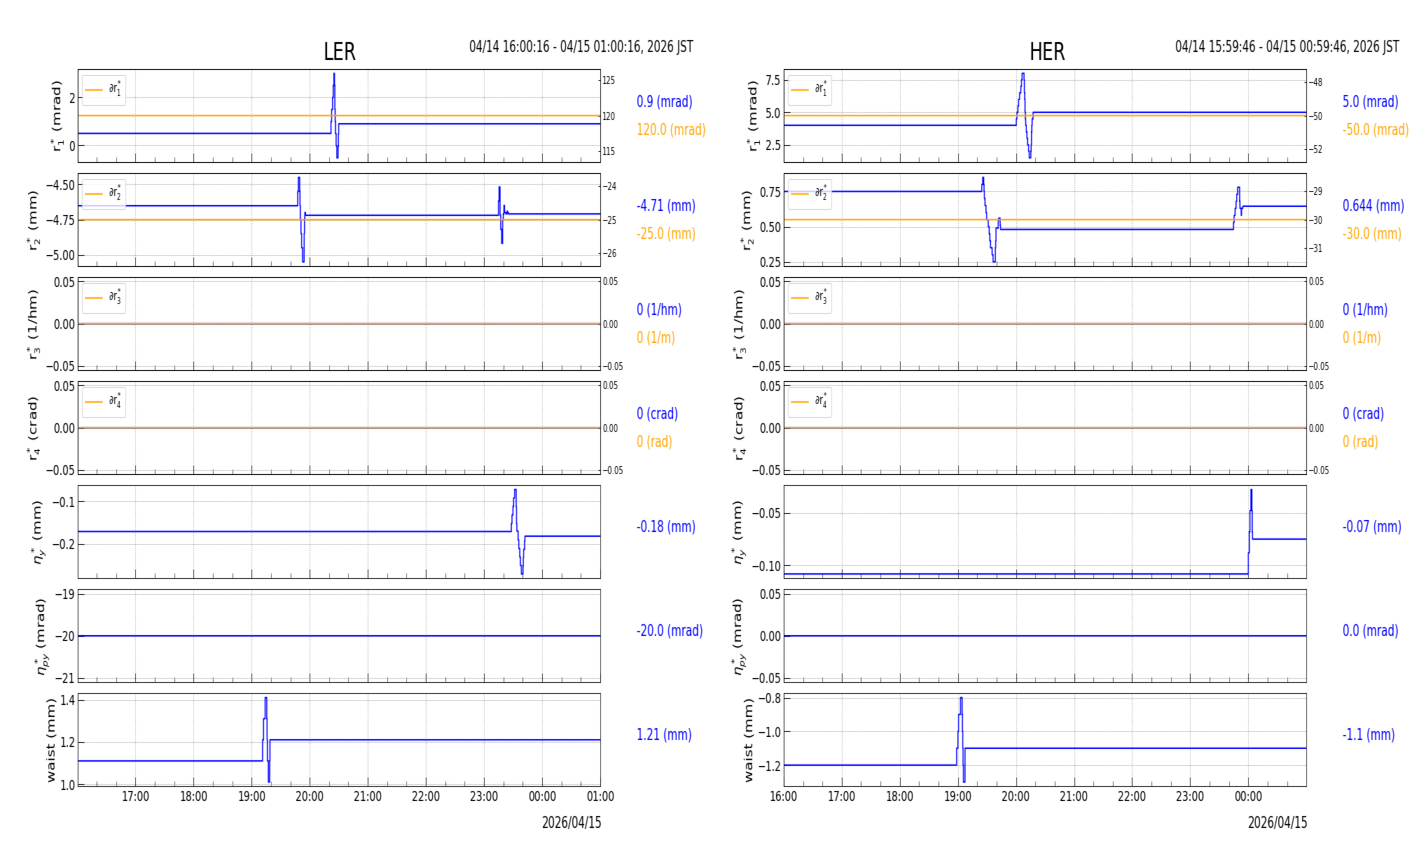Click the LER waist value 1.21 (mm)
1412x864 pixels.
664,735
